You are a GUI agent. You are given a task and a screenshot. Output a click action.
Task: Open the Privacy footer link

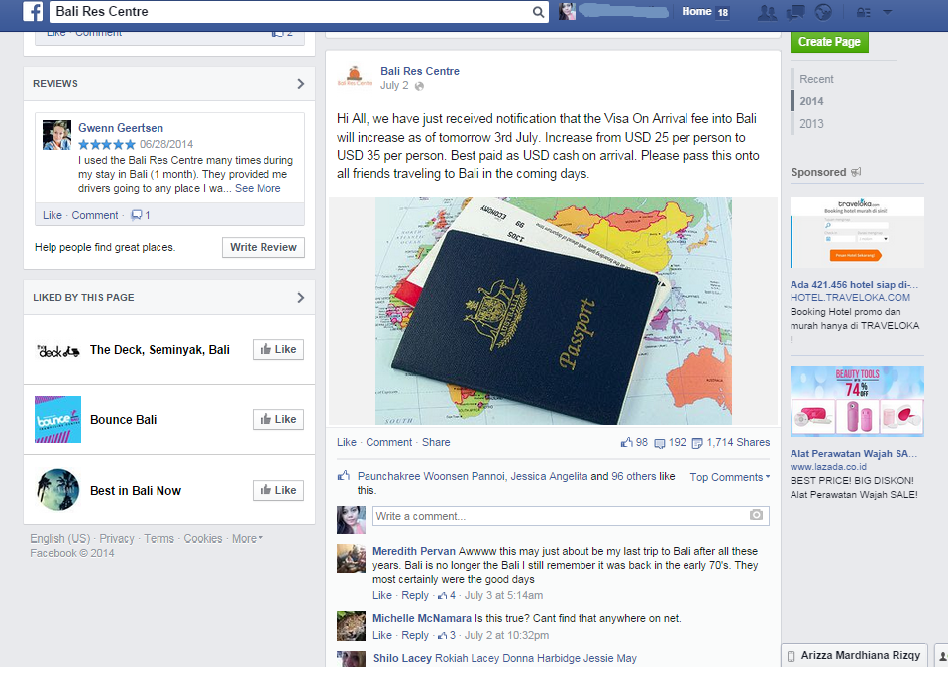pos(117,539)
